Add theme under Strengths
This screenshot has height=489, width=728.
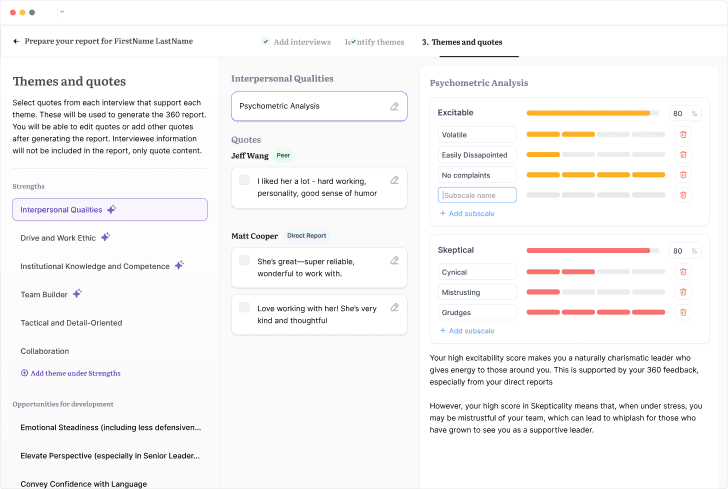coord(70,373)
